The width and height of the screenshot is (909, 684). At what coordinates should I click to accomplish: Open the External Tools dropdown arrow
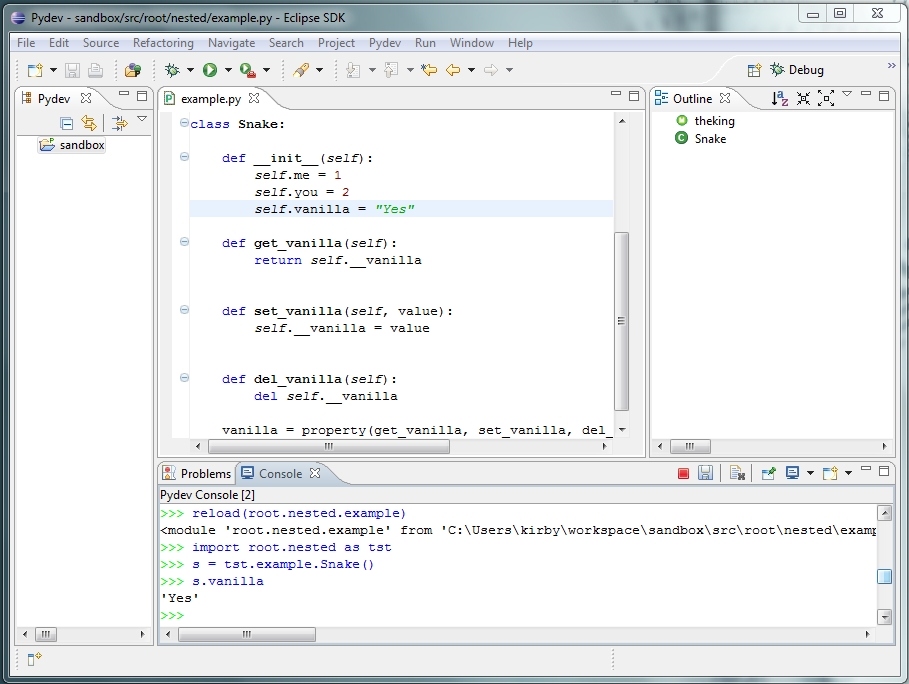click(267, 70)
